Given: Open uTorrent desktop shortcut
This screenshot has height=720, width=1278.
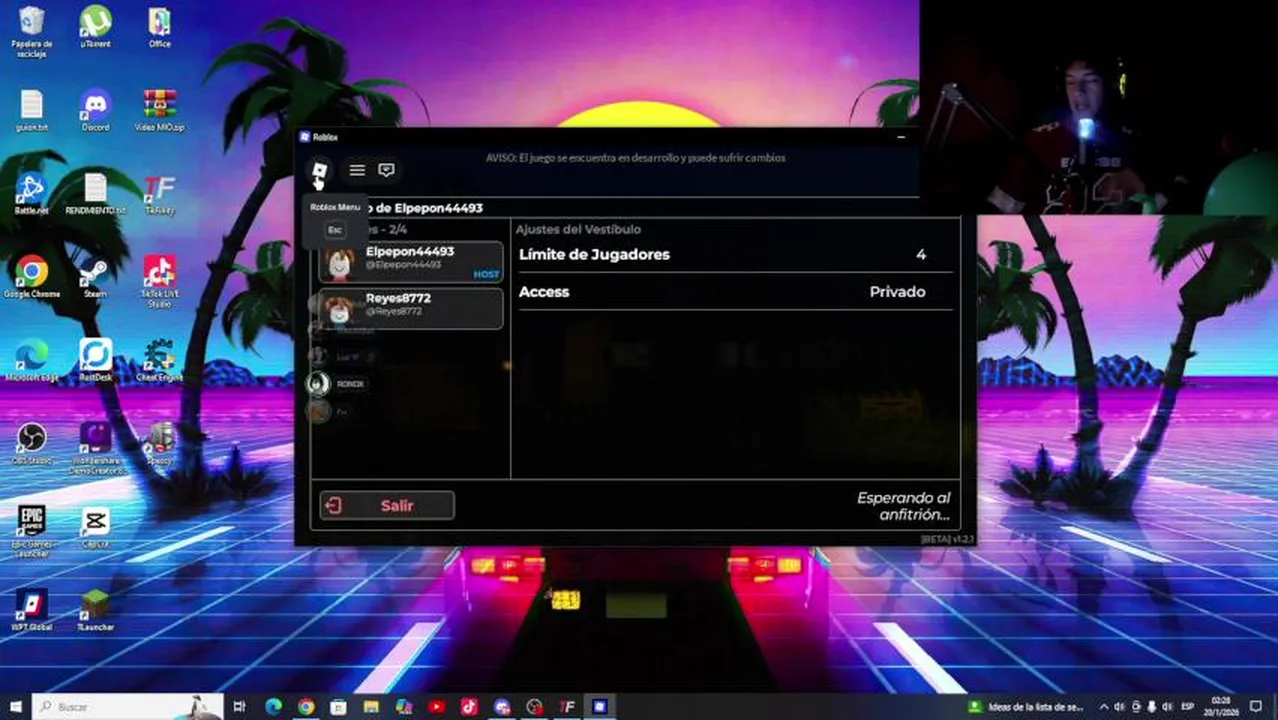Looking at the screenshot, I should [x=95, y=27].
